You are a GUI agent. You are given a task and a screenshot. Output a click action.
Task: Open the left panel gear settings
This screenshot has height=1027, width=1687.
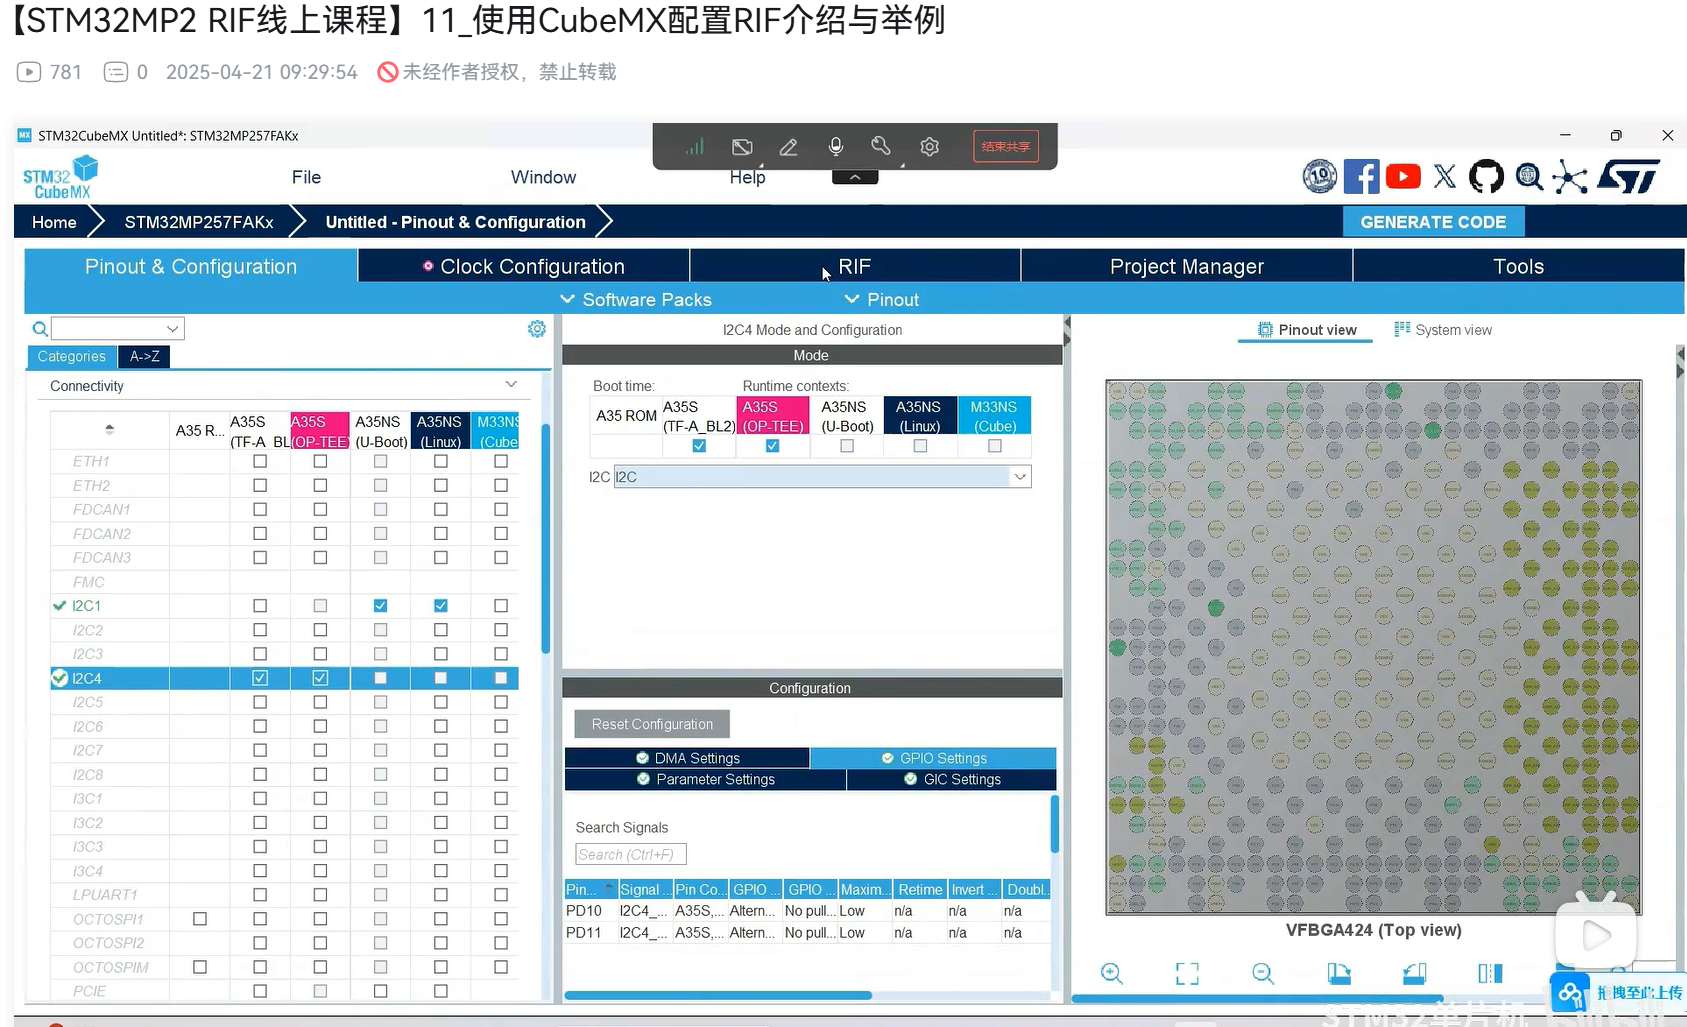pyautogui.click(x=537, y=329)
